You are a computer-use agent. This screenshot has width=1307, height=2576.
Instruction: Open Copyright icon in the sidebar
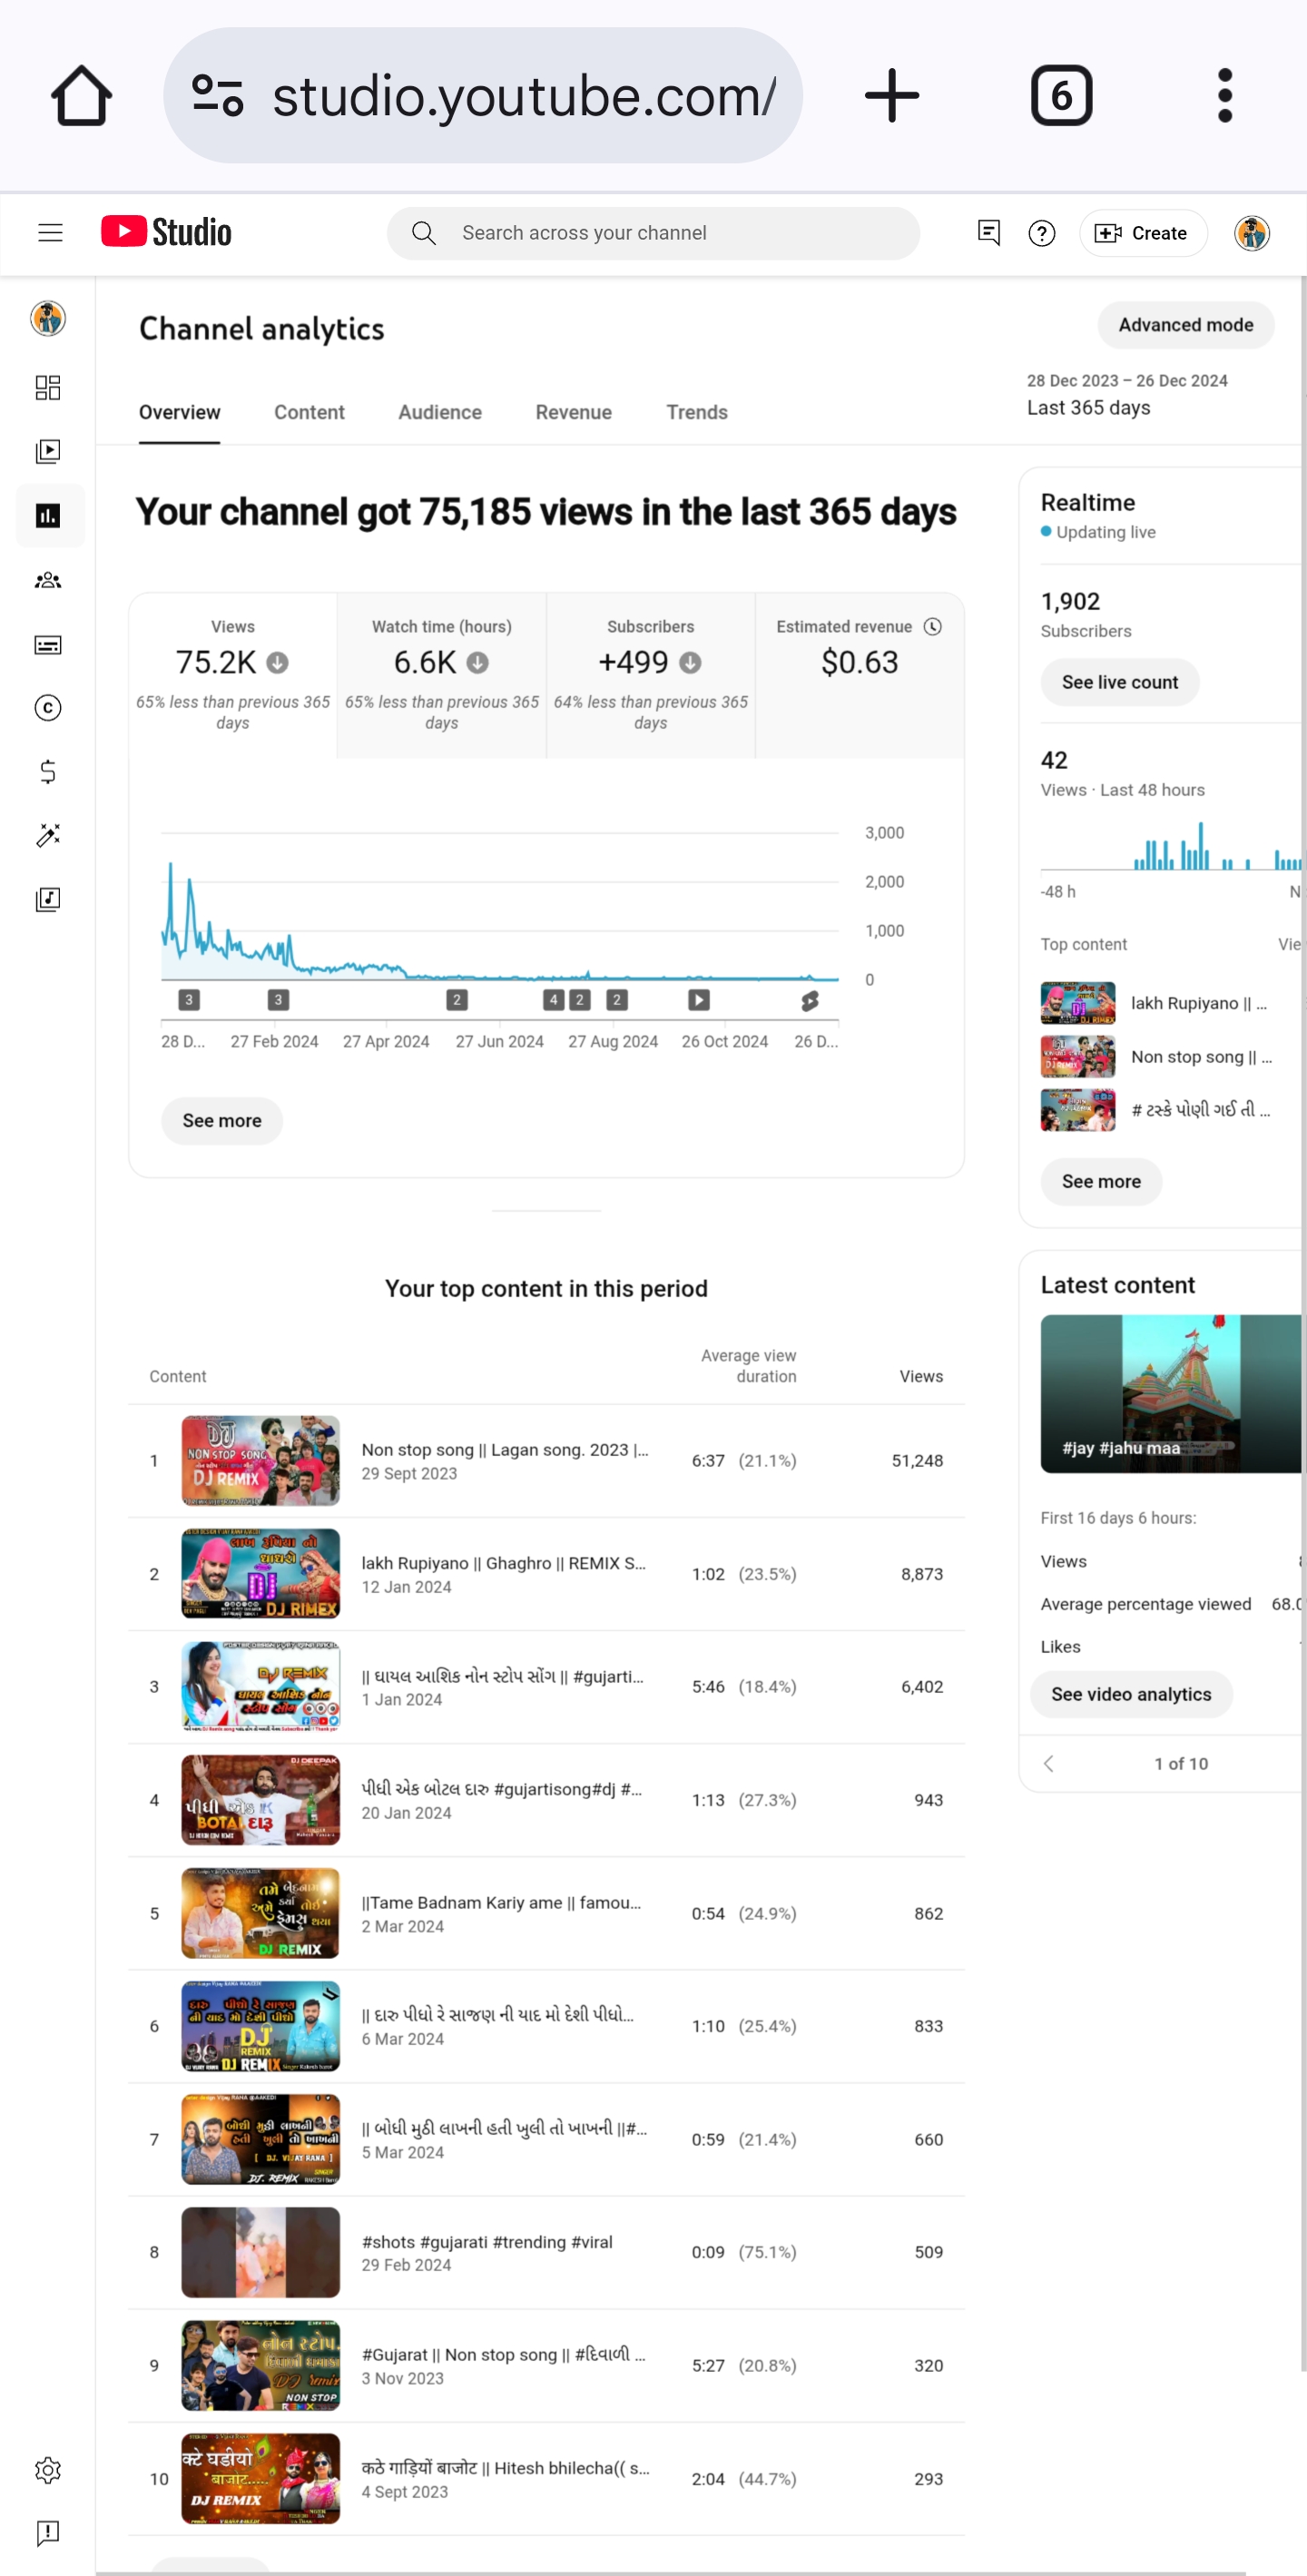48,708
